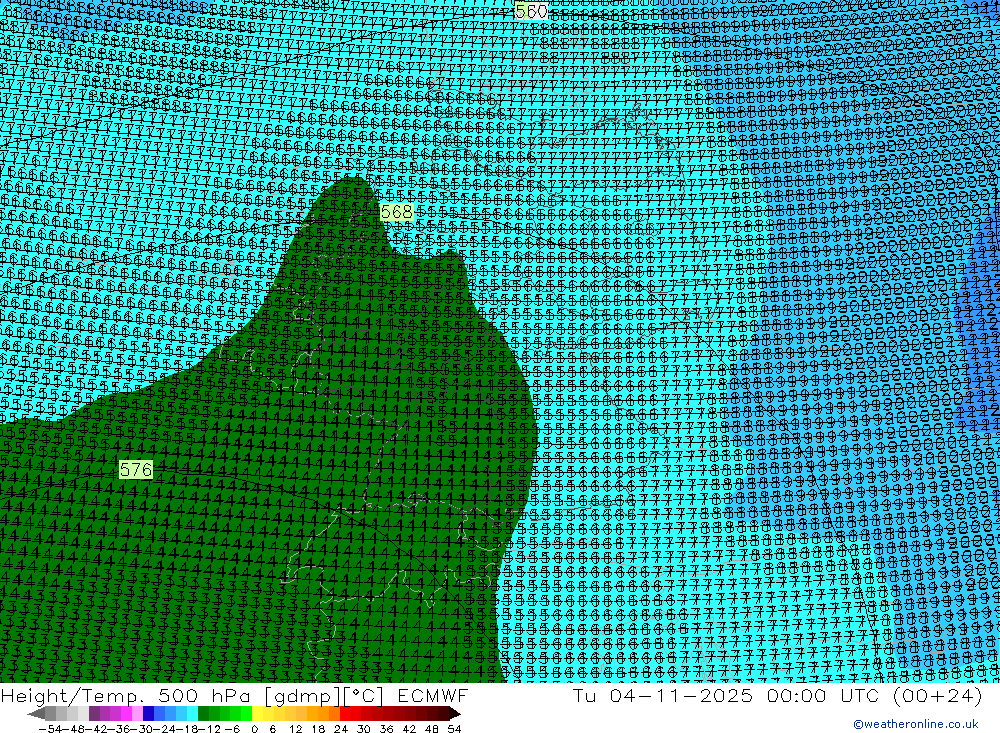Click the gray left arrow end of color scale

click(x=36, y=713)
